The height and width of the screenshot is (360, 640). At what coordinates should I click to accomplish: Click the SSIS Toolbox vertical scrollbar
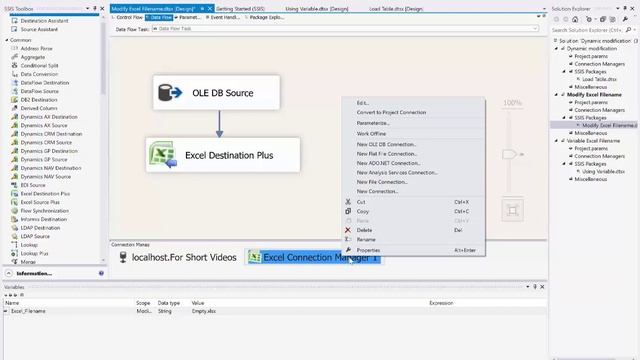pyautogui.click(x=103, y=139)
